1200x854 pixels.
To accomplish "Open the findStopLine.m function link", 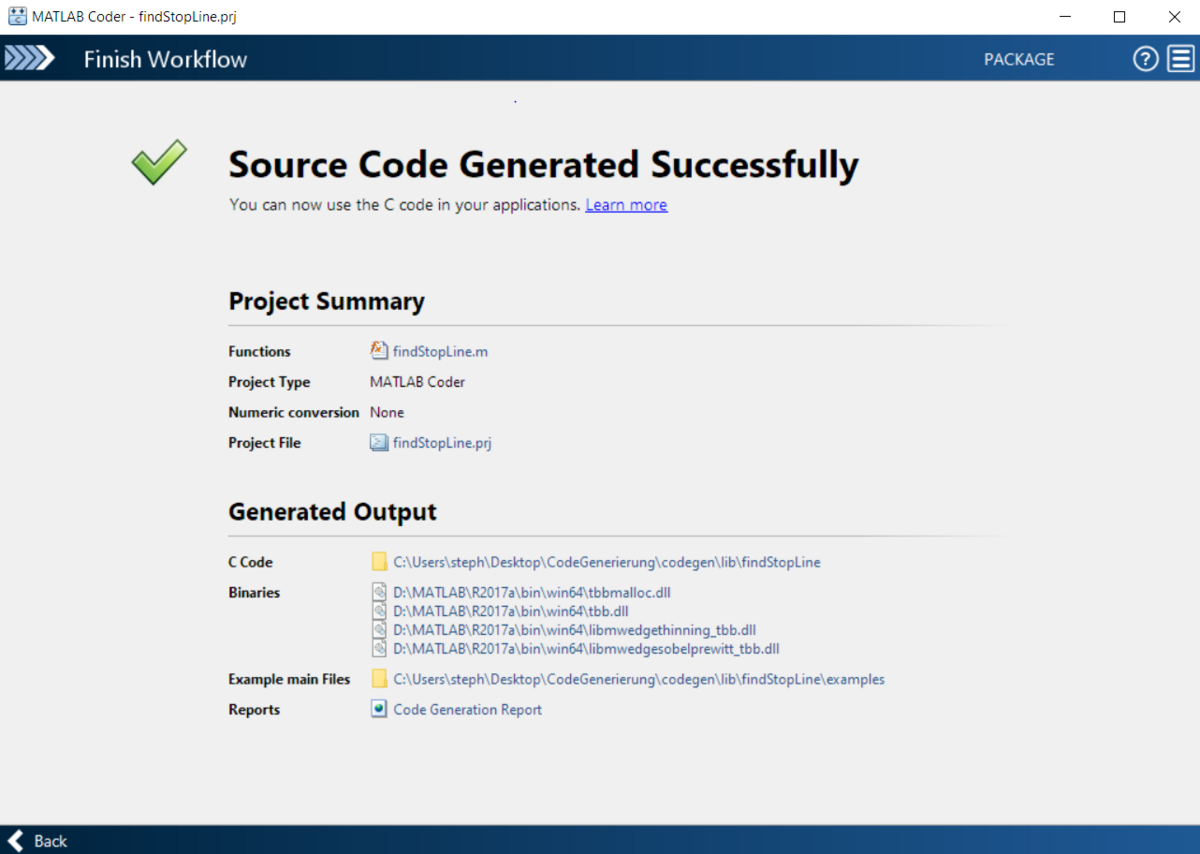I will tap(440, 352).
